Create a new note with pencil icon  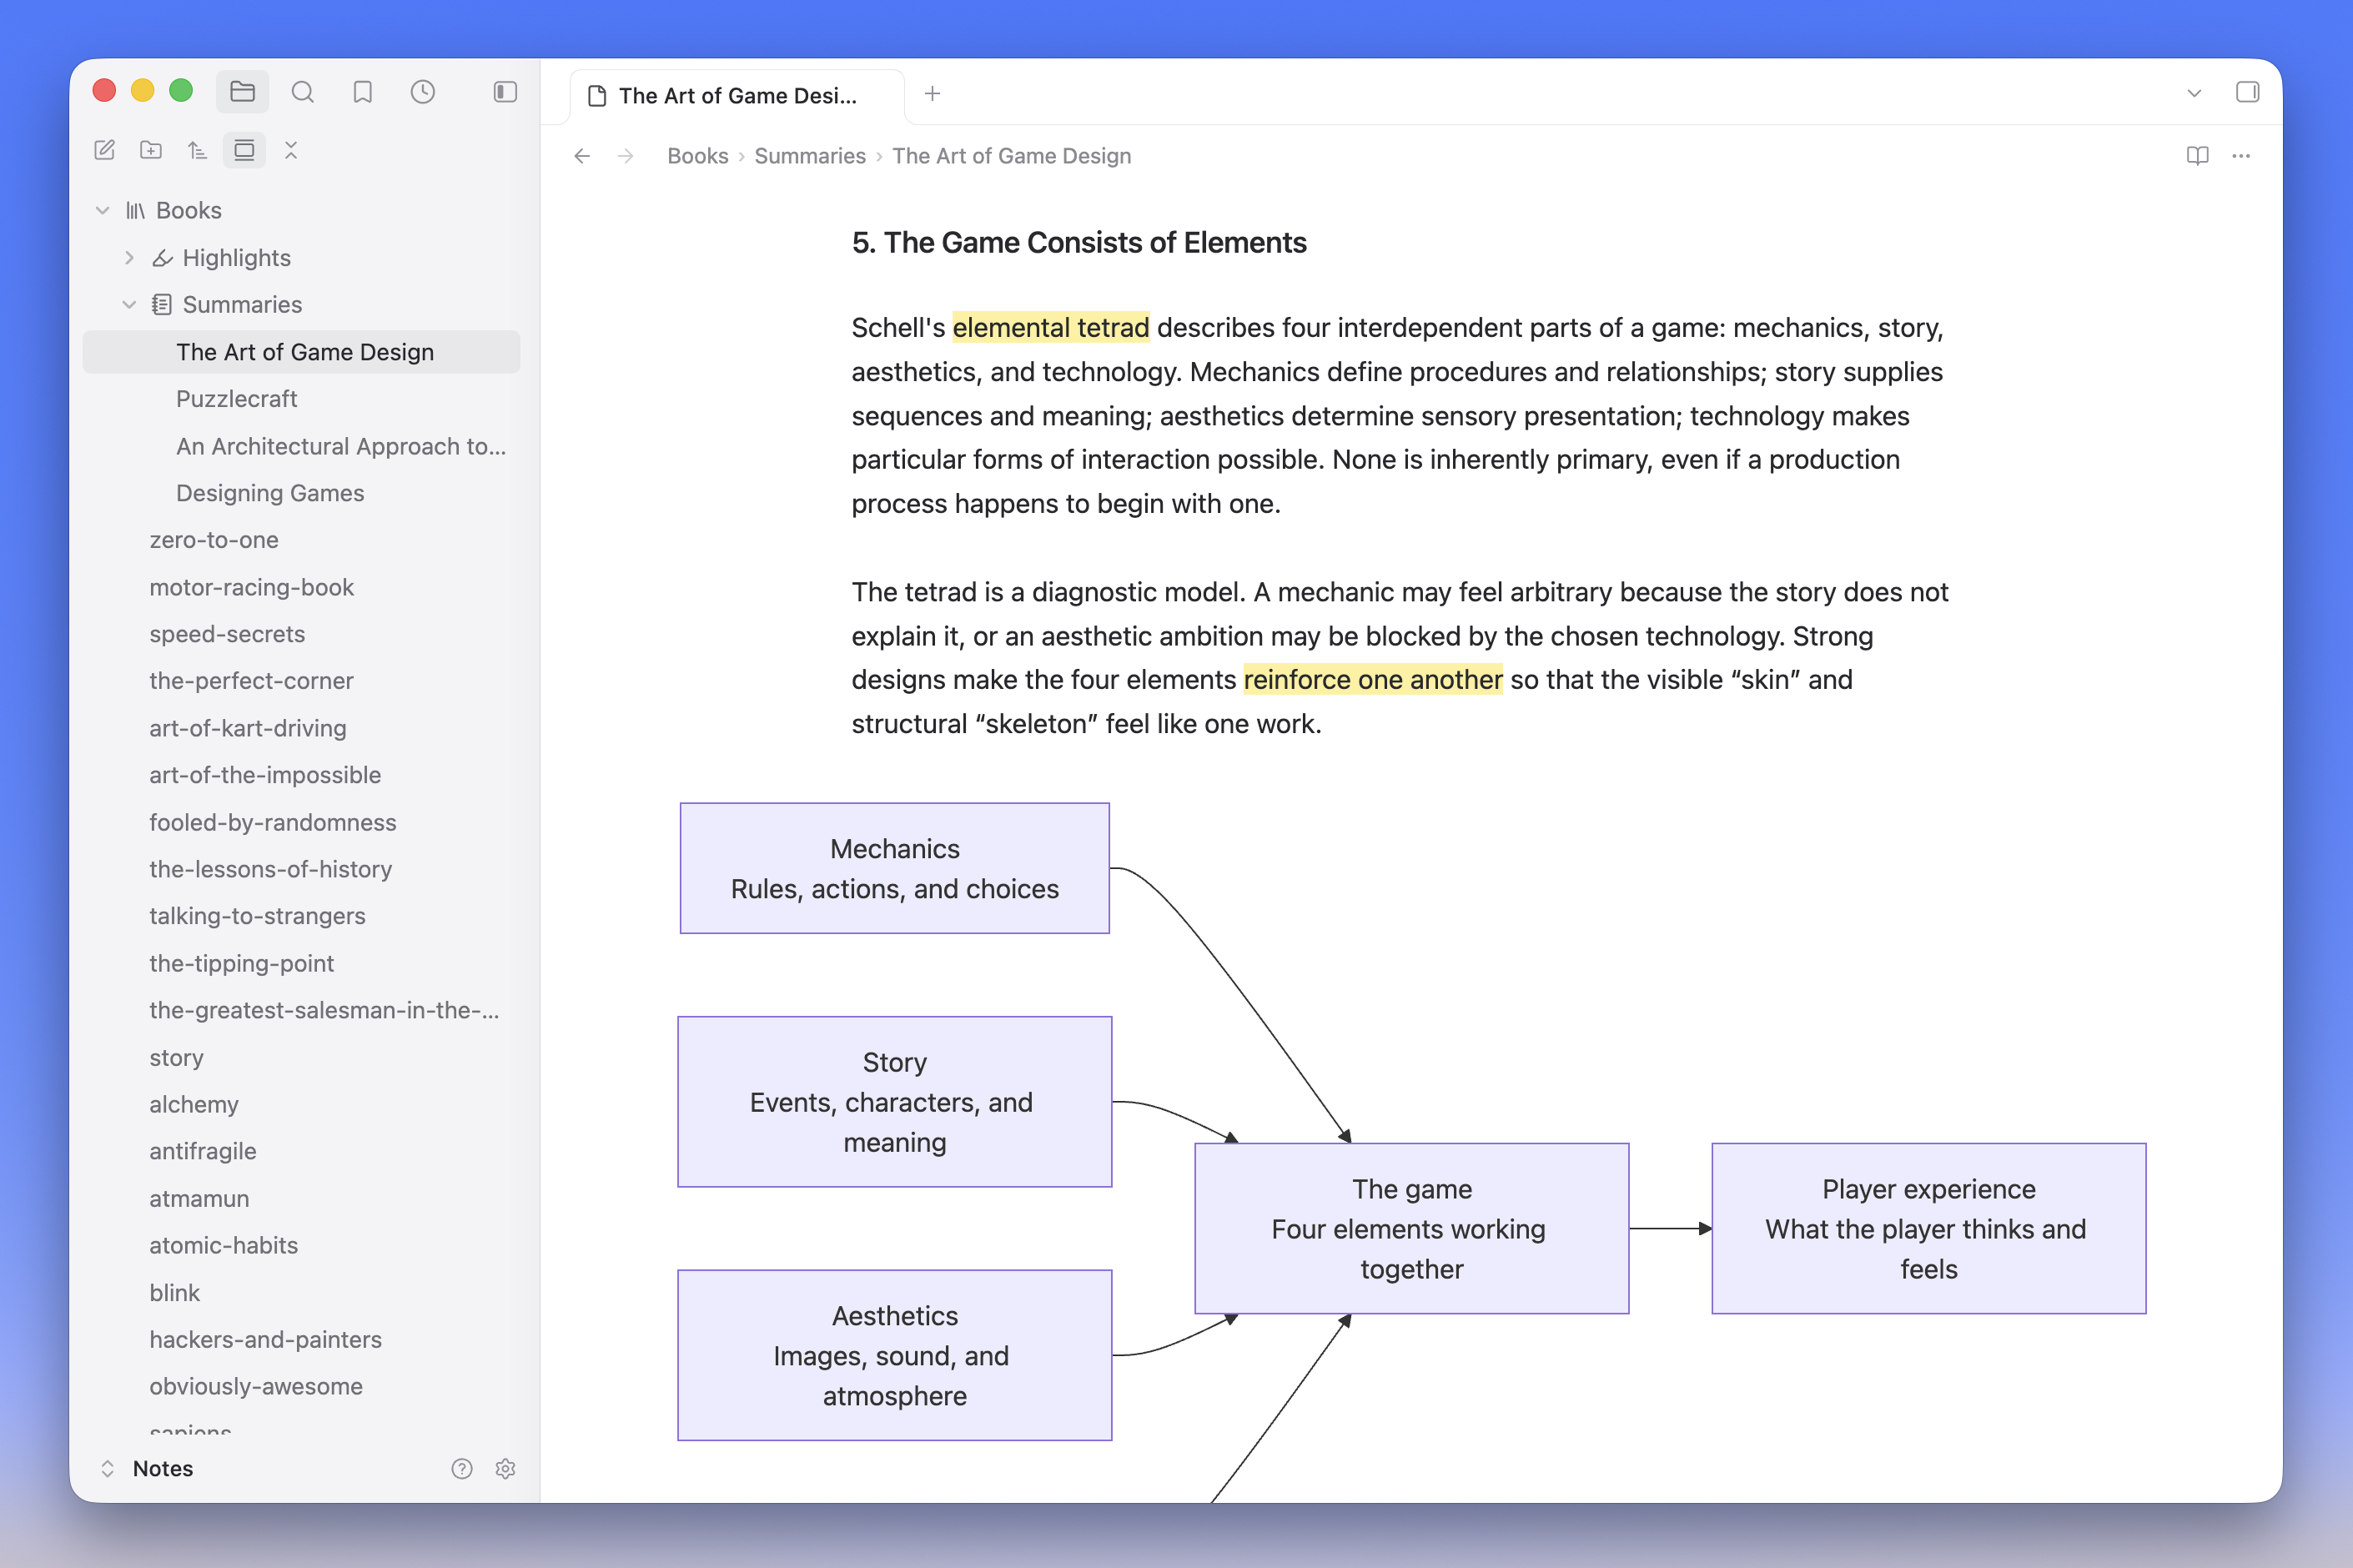pos(104,150)
